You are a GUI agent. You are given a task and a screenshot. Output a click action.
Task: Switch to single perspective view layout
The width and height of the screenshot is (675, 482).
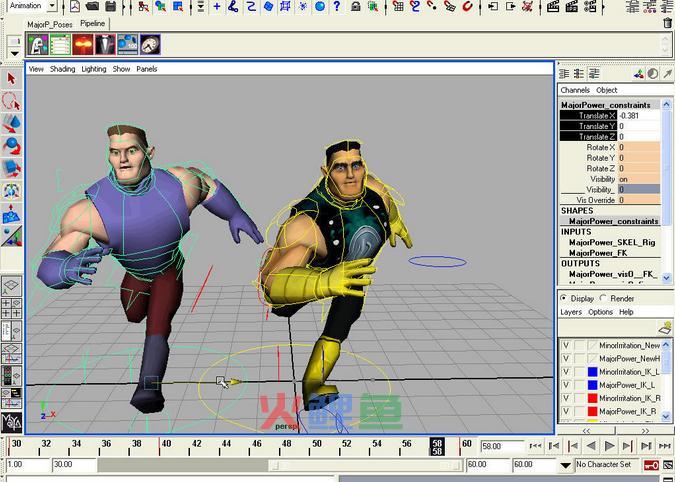(x=11, y=286)
